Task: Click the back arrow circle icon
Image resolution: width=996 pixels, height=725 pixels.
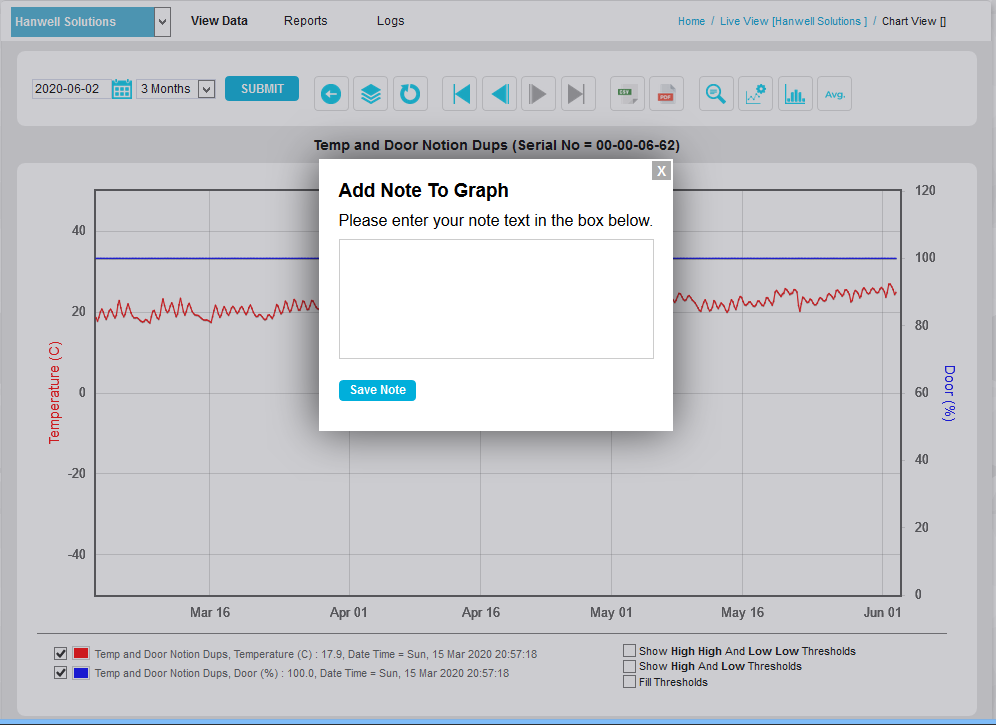Action: point(331,94)
